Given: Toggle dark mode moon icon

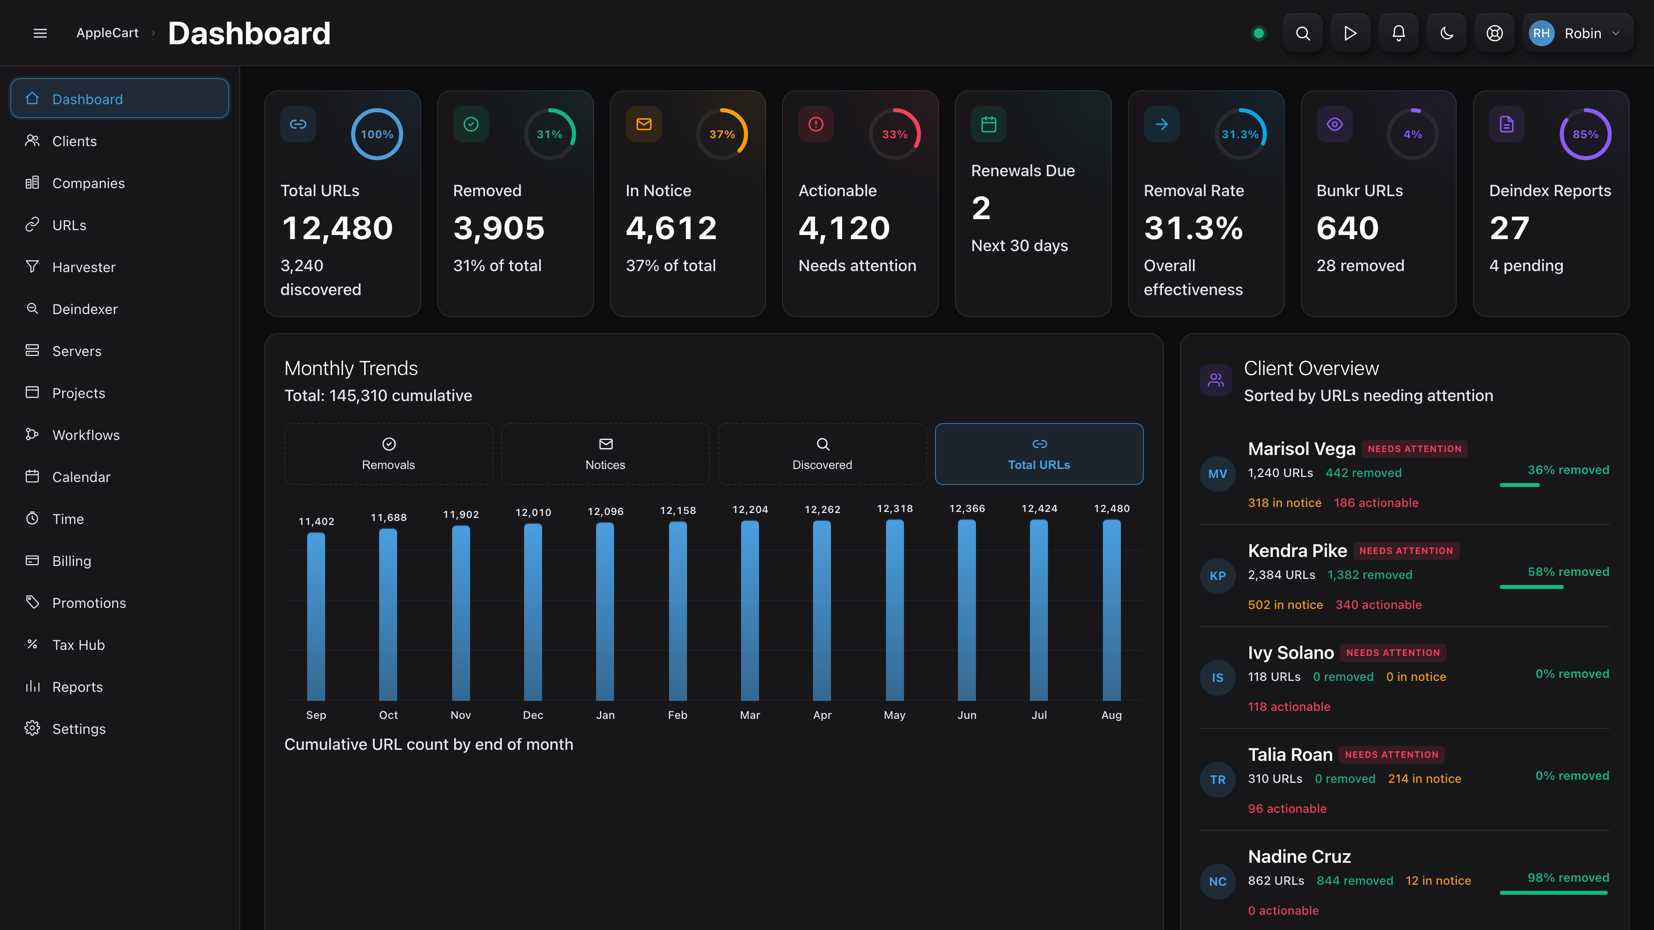Looking at the screenshot, I should [1446, 33].
